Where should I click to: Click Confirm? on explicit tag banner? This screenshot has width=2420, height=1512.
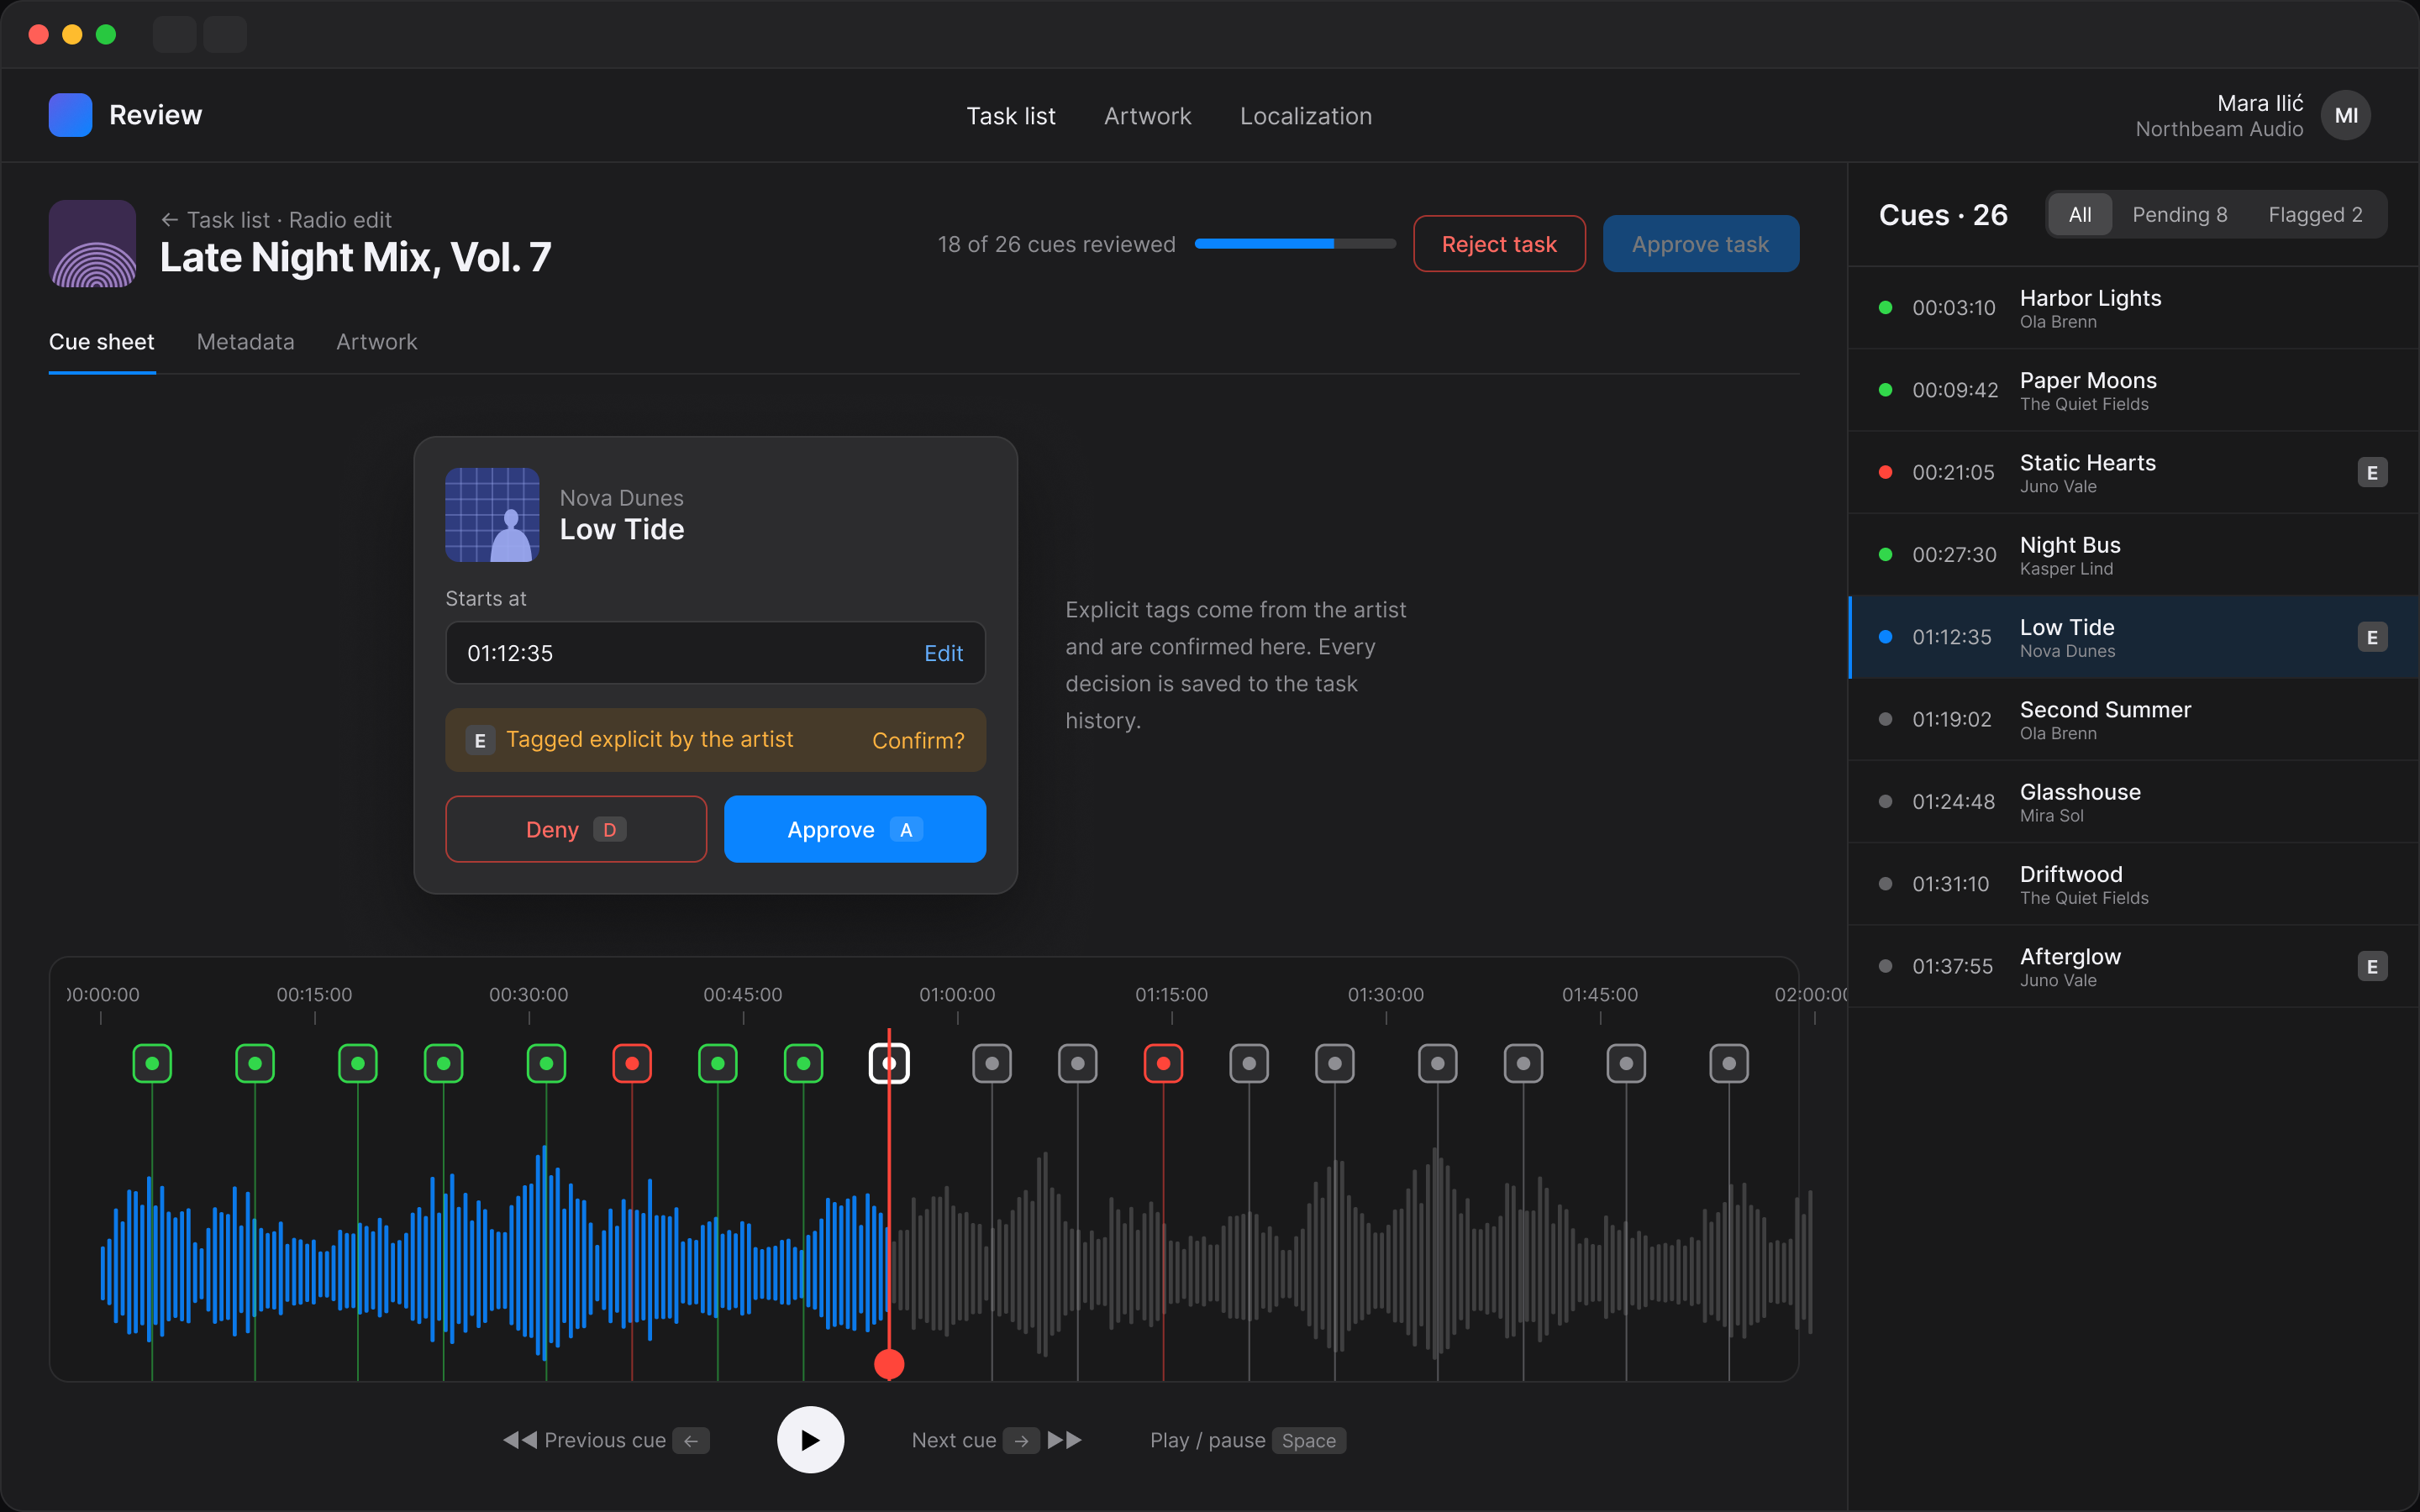[x=918, y=740]
